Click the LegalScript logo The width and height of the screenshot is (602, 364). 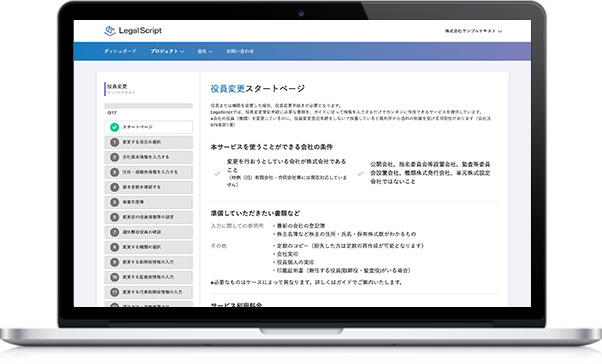pos(133,31)
